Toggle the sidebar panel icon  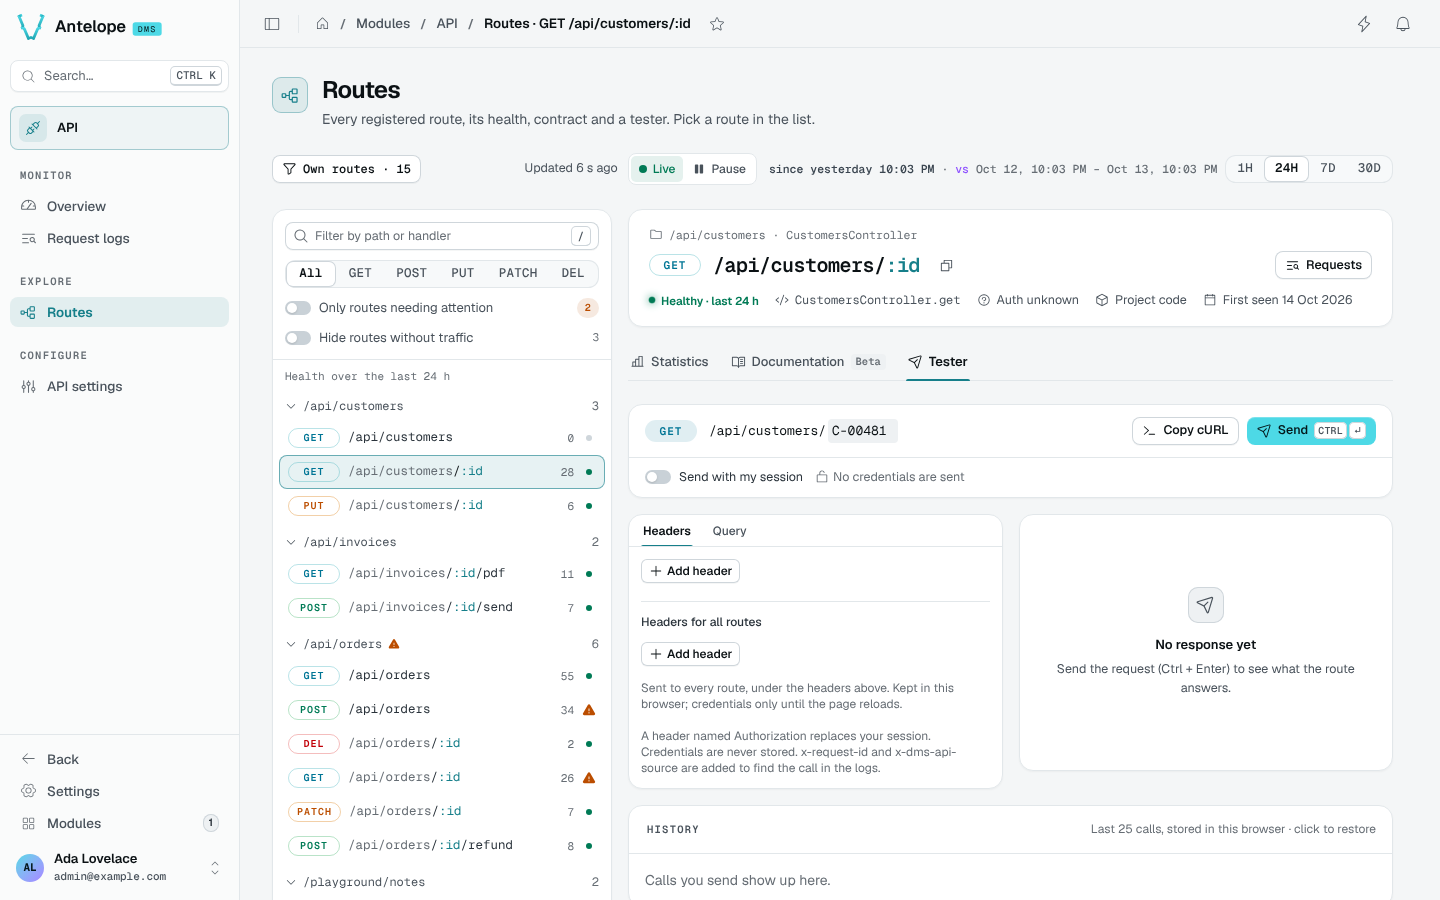(272, 24)
